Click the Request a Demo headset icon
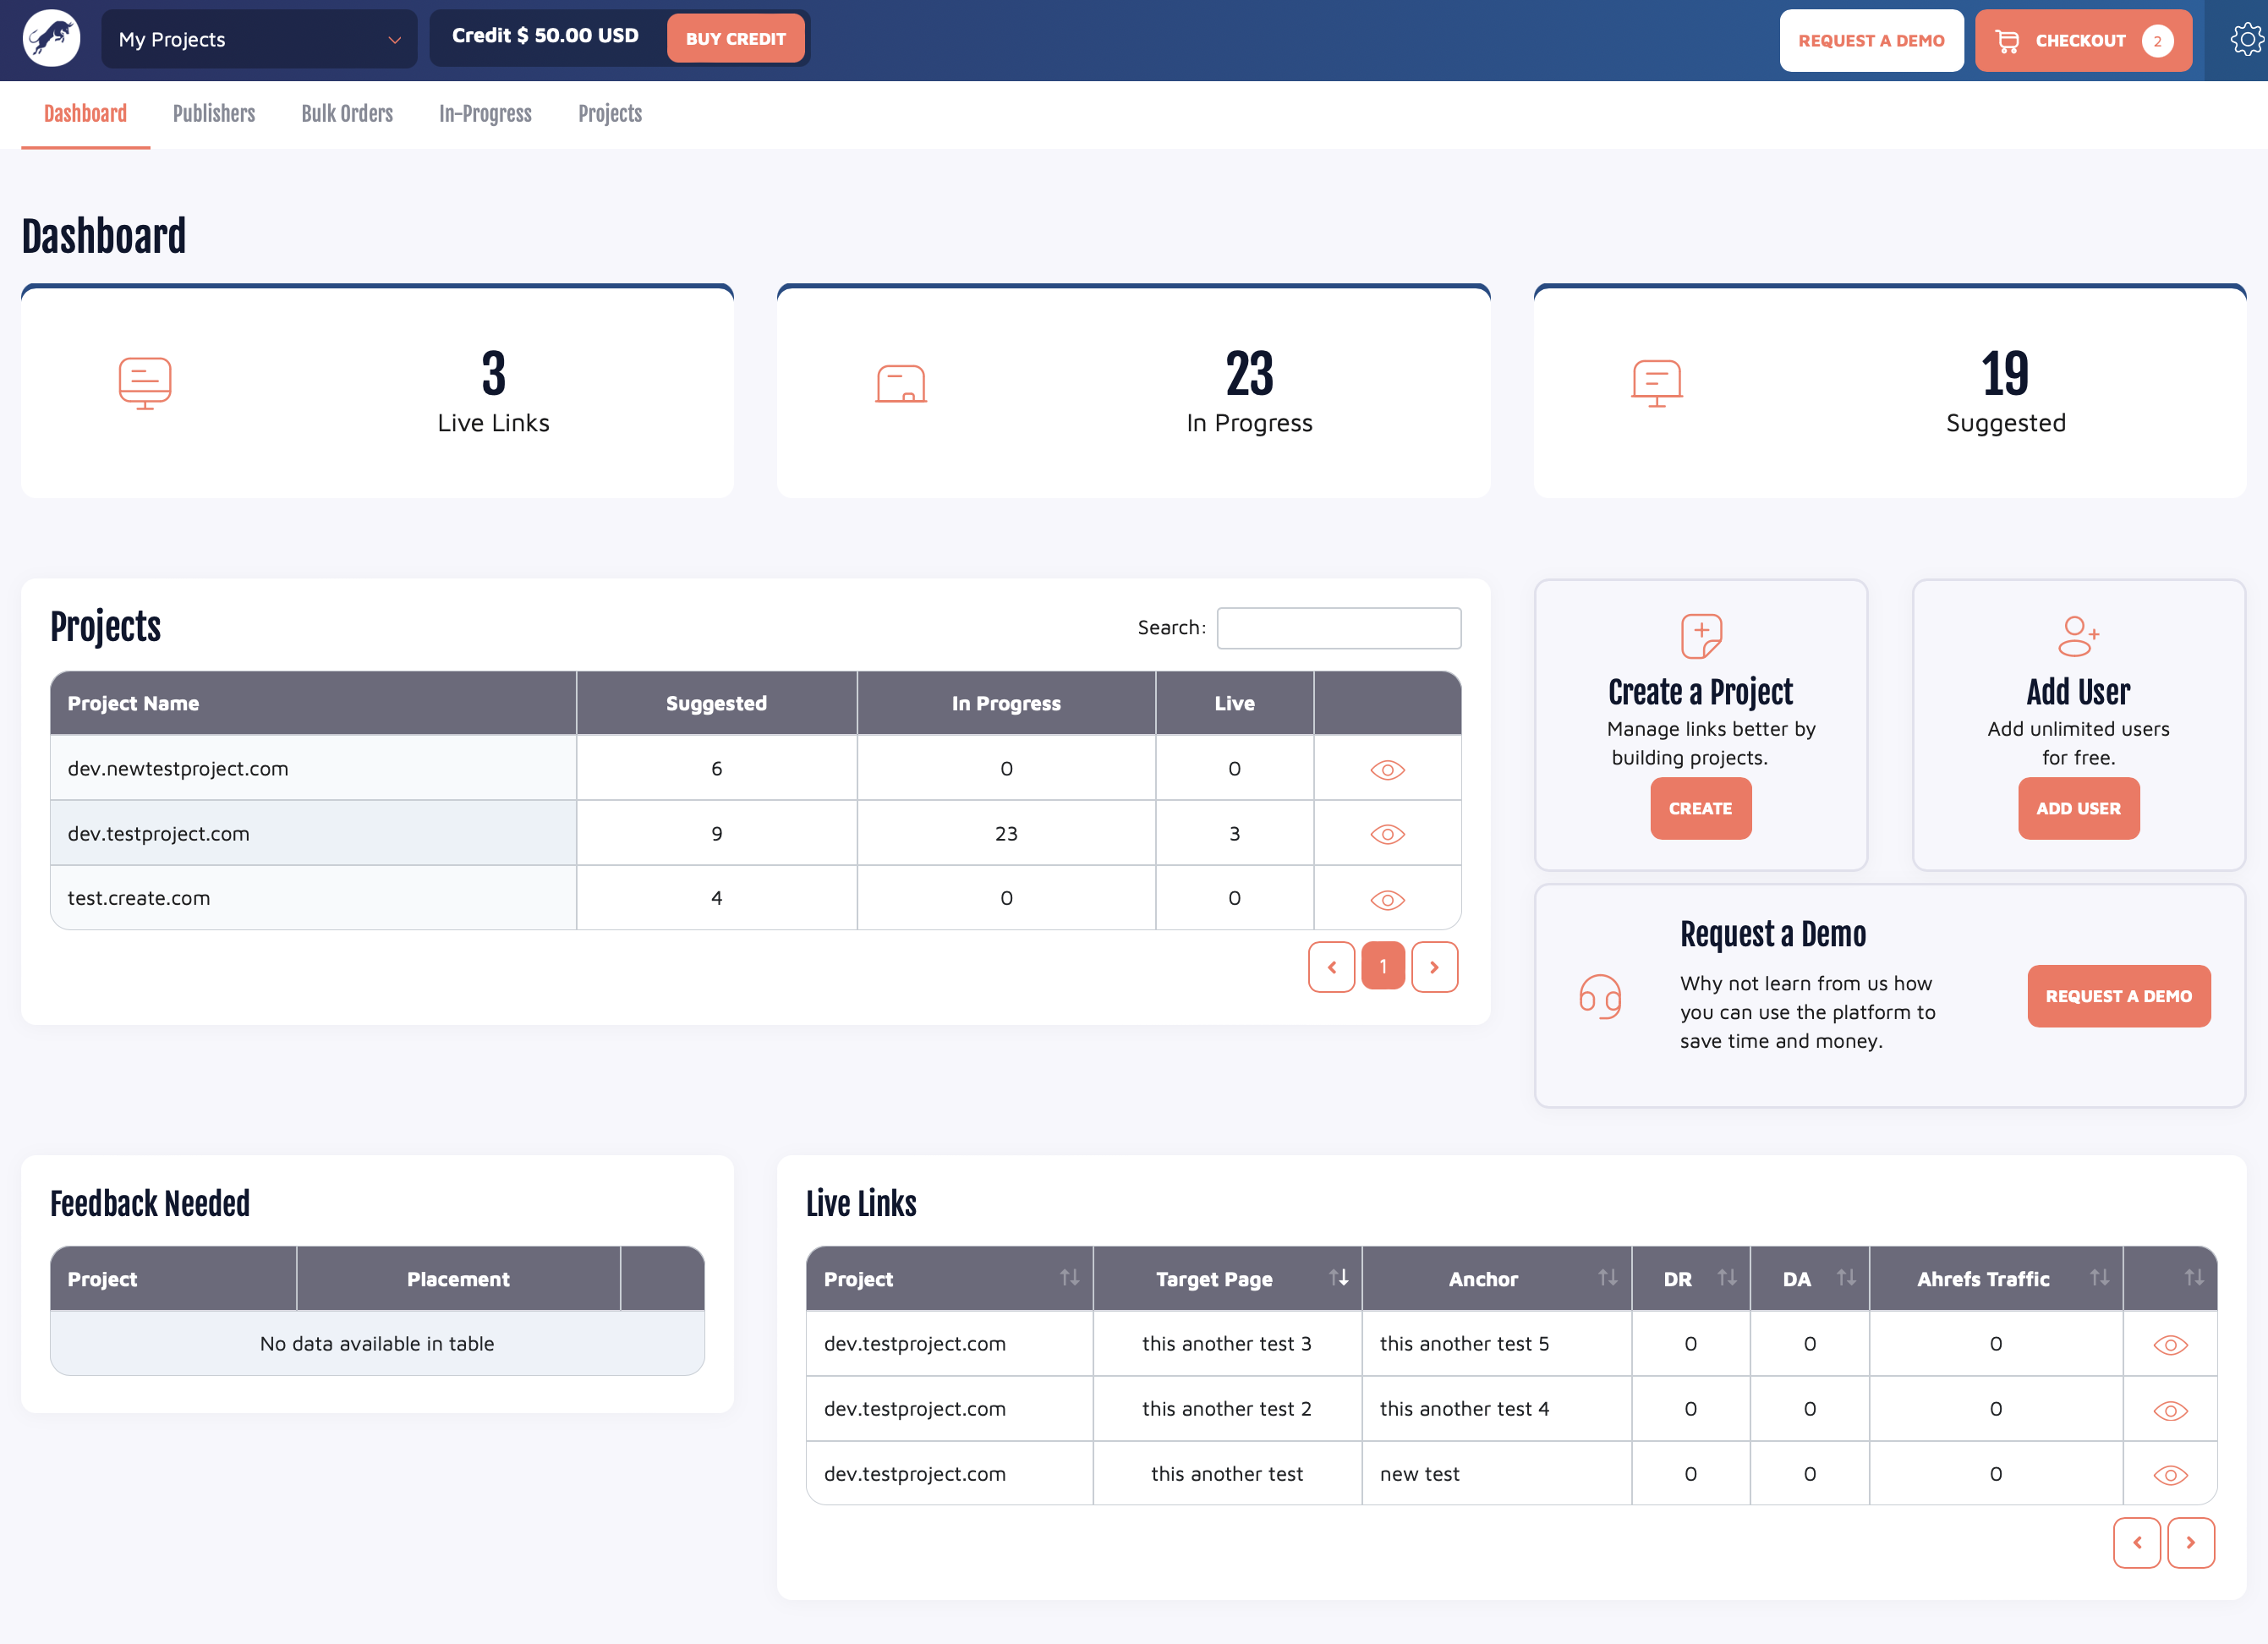 1600,997
